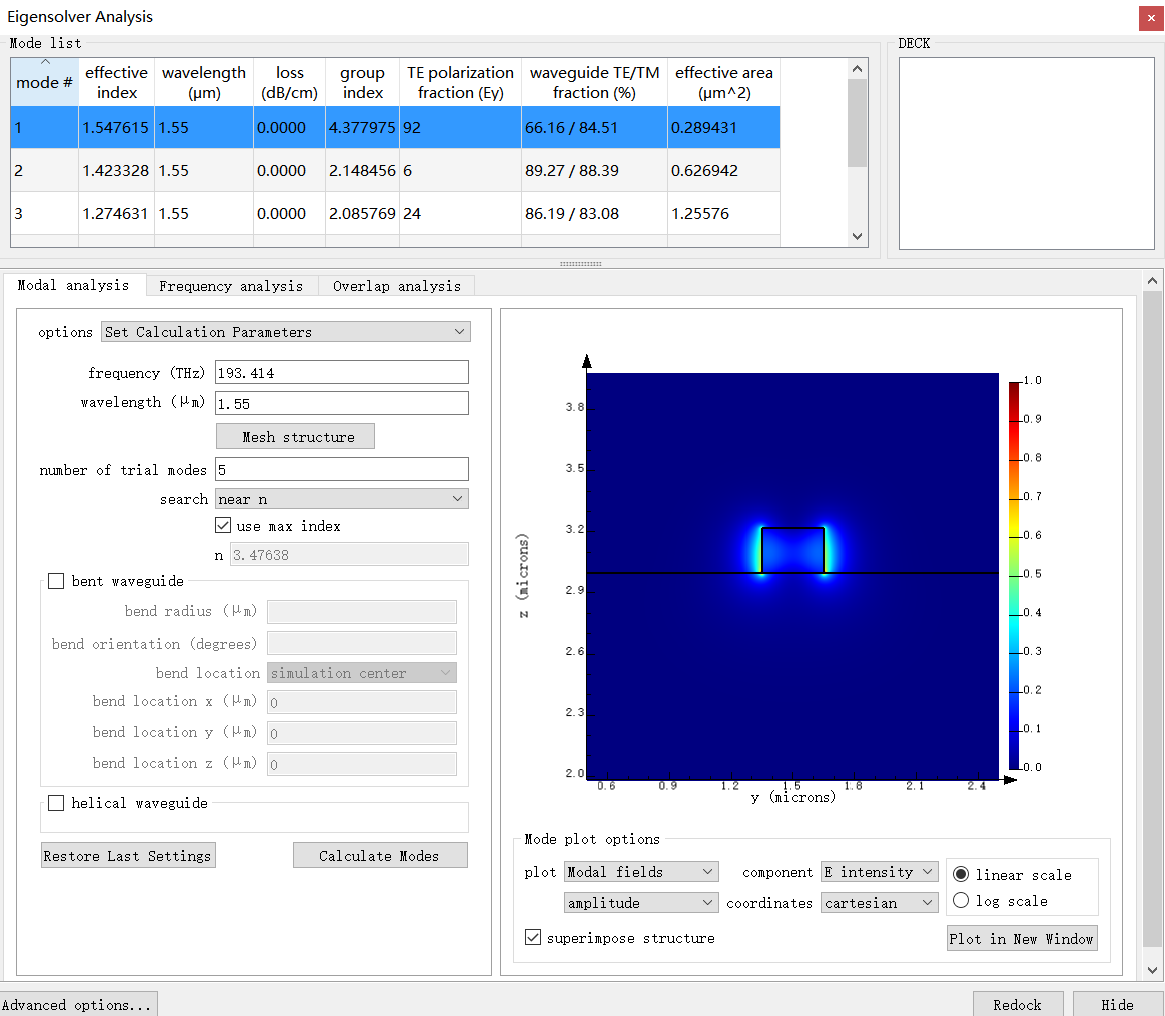Toggle the use max index checkbox
Image resolution: width=1165 pixels, height=1016 pixels.
point(223,526)
